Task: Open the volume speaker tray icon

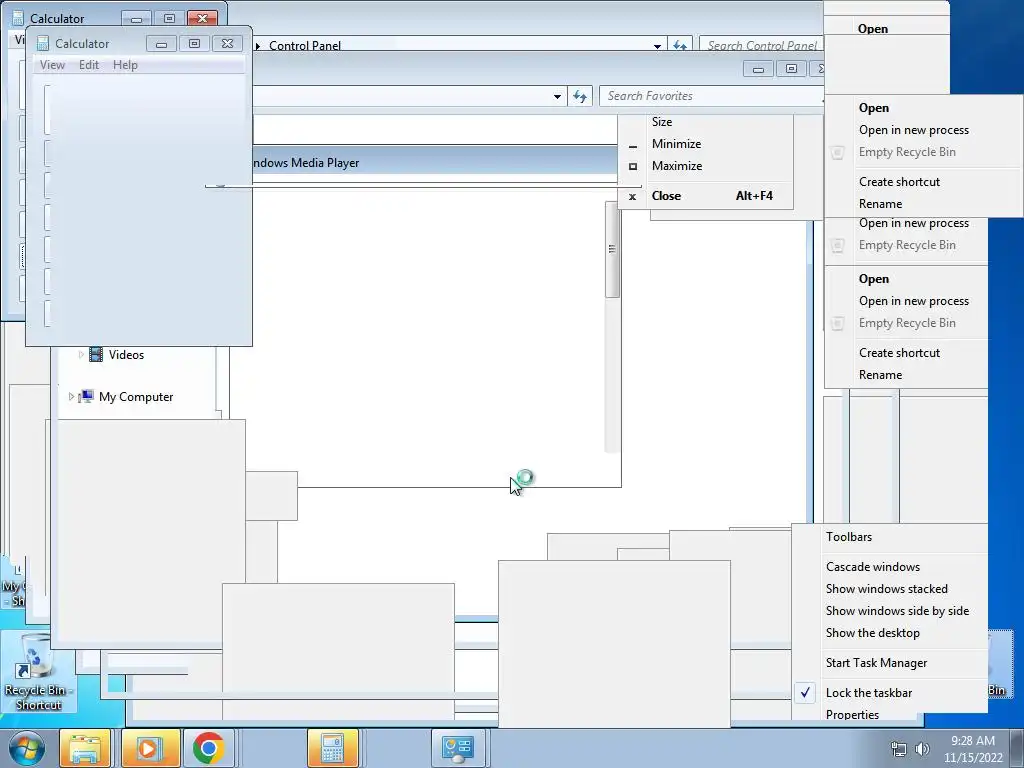Action: 922,749
